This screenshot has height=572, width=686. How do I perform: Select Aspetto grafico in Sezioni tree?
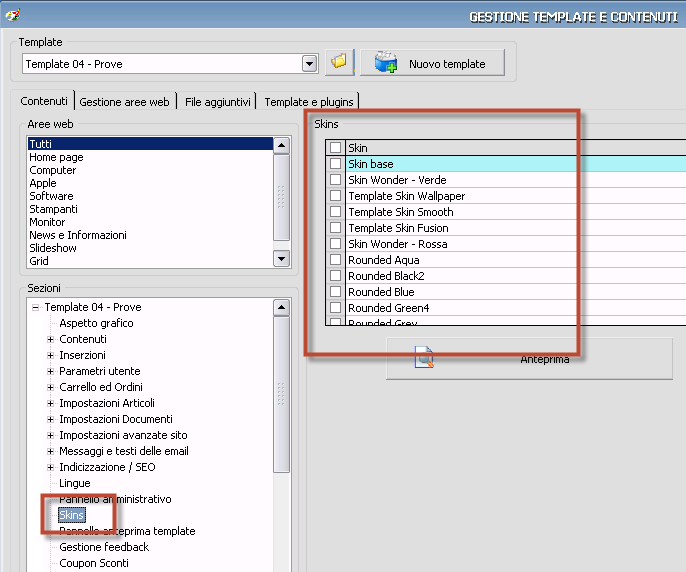coord(96,323)
